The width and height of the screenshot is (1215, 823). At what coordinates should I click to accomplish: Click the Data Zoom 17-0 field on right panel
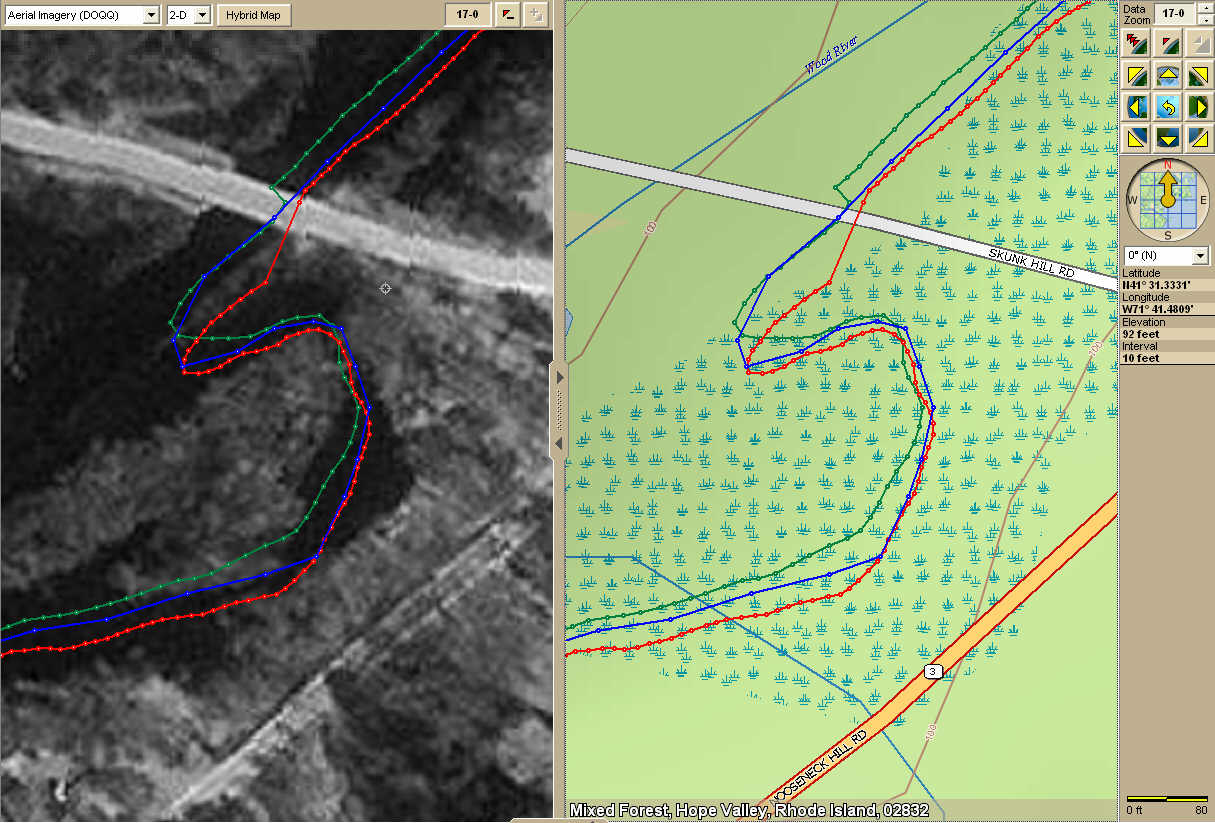tap(1174, 13)
